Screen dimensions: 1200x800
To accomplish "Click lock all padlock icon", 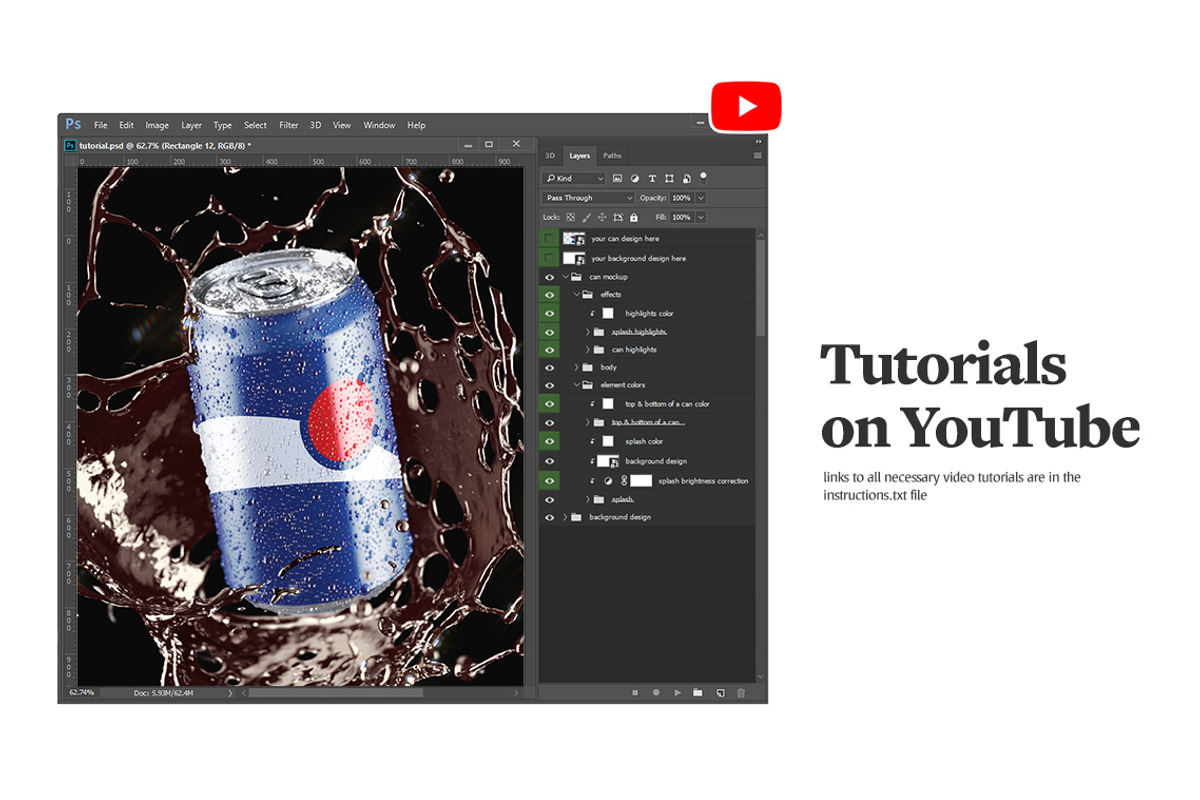I will [x=634, y=217].
